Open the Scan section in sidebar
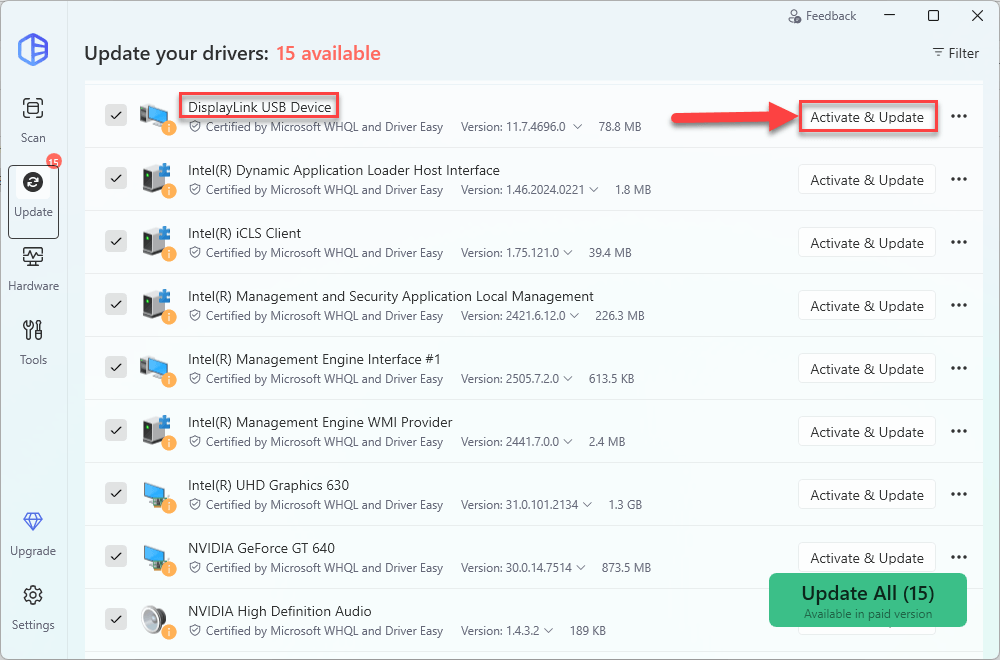The height and width of the screenshot is (660, 1000). (x=33, y=118)
